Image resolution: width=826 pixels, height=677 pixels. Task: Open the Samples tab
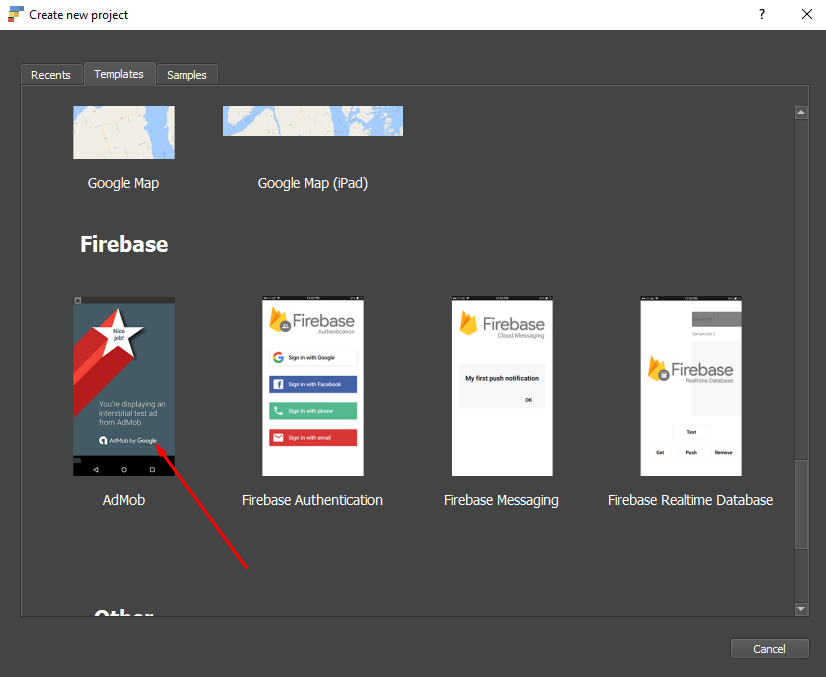pos(187,75)
